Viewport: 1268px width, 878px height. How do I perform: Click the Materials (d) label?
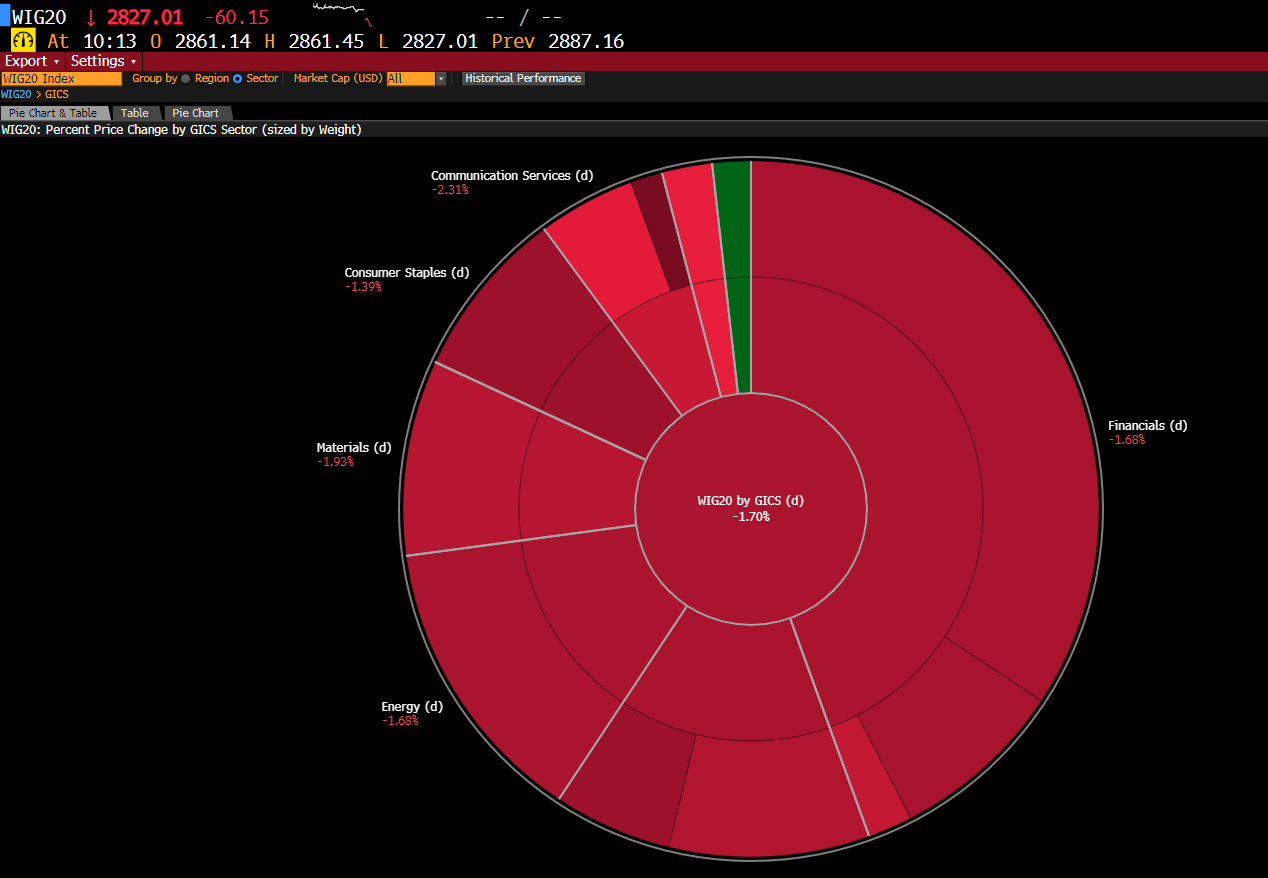(354, 447)
